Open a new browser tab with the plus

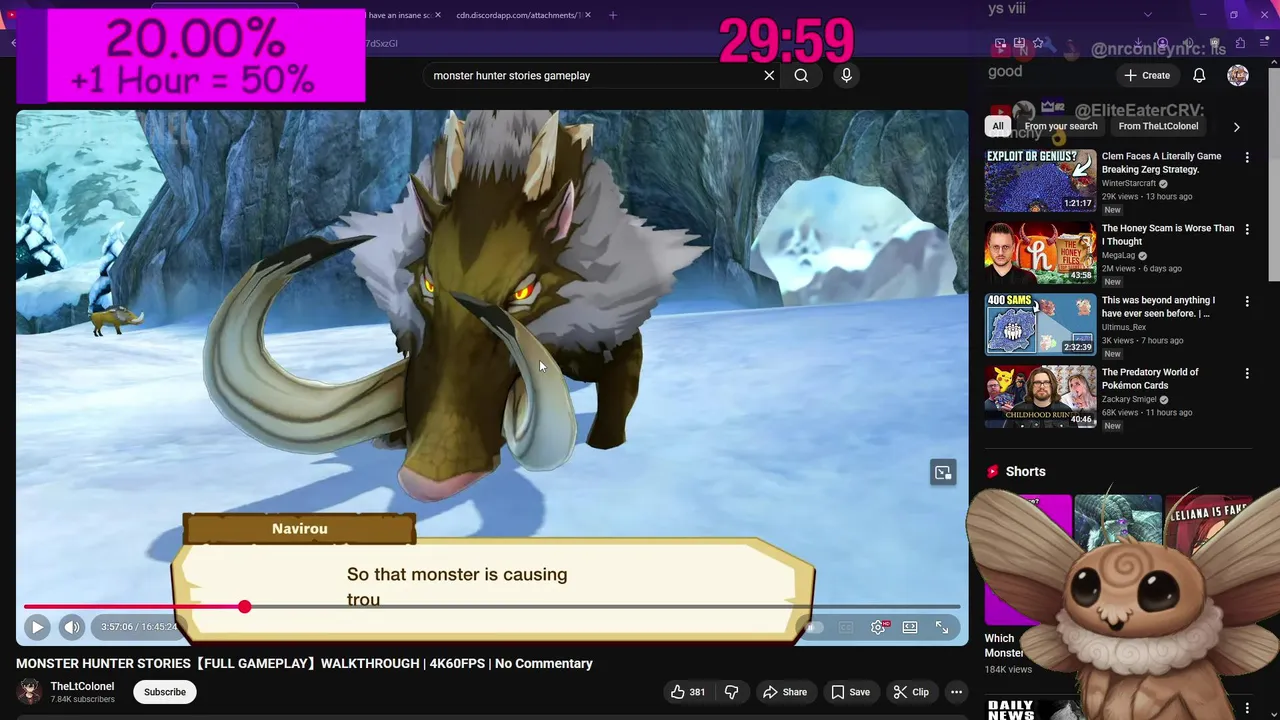[613, 15]
